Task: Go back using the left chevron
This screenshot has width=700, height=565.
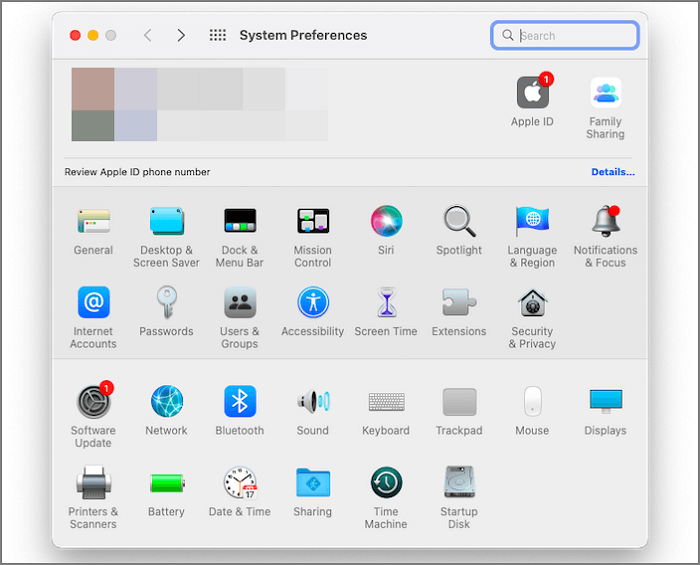Action: tap(148, 35)
